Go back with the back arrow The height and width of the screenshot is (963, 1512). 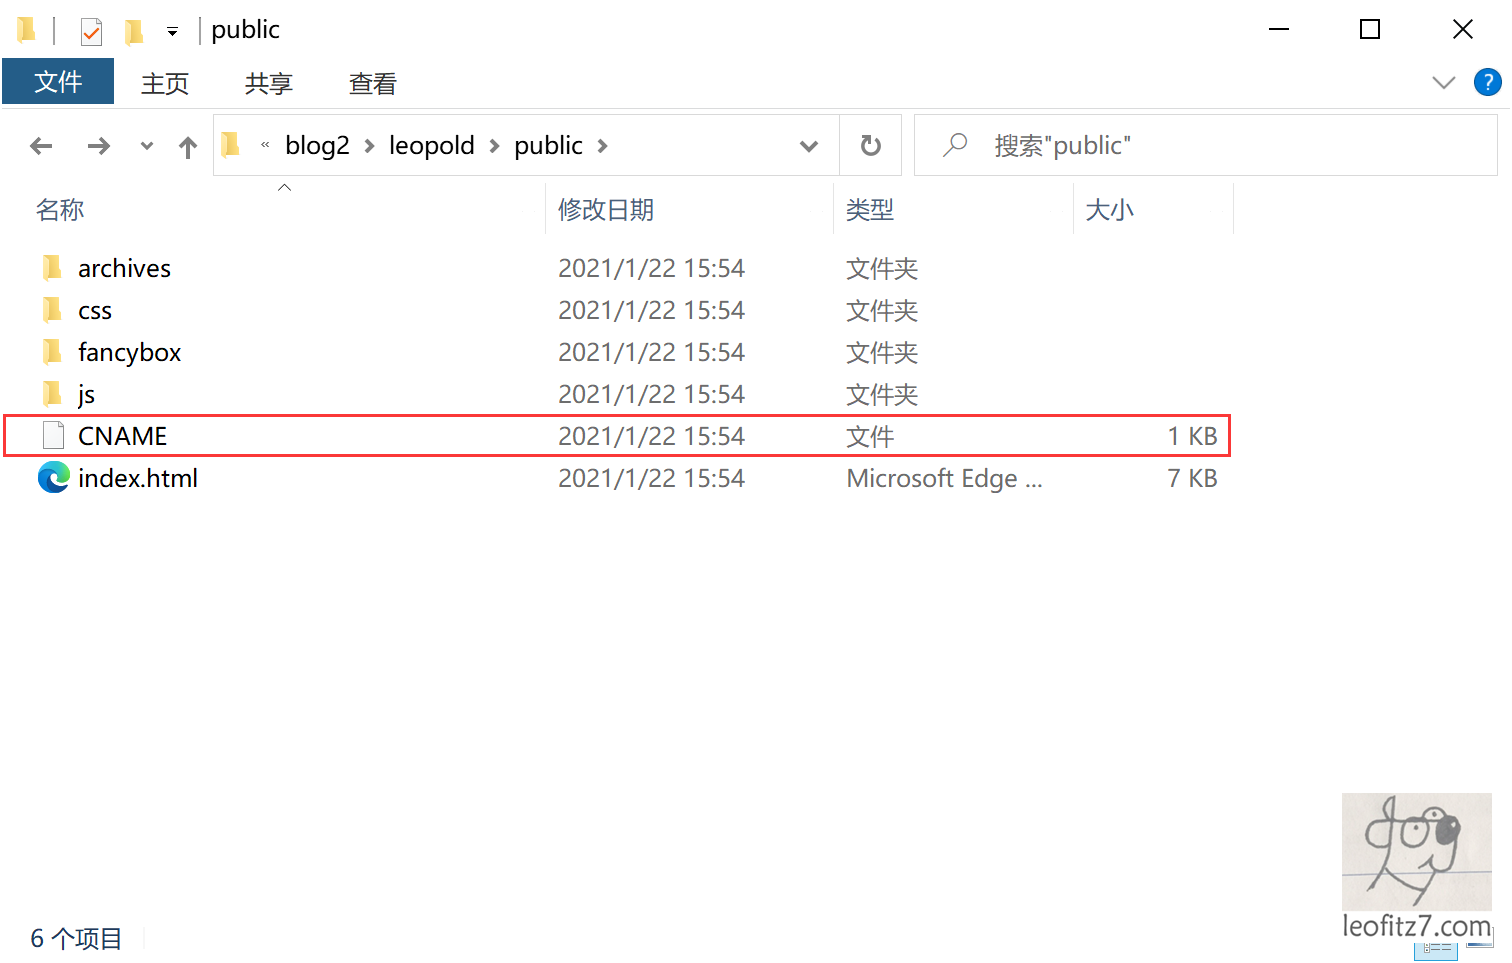click(x=41, y=146)
